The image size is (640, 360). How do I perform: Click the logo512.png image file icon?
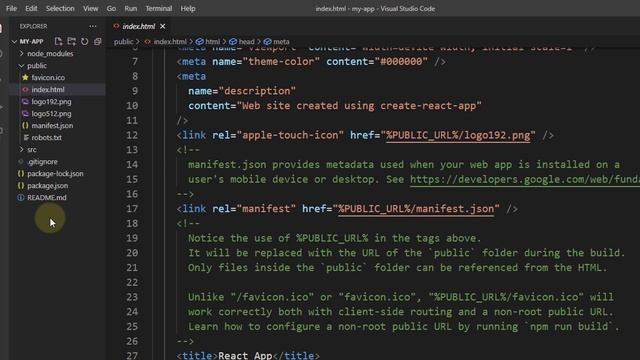point(25,113)
